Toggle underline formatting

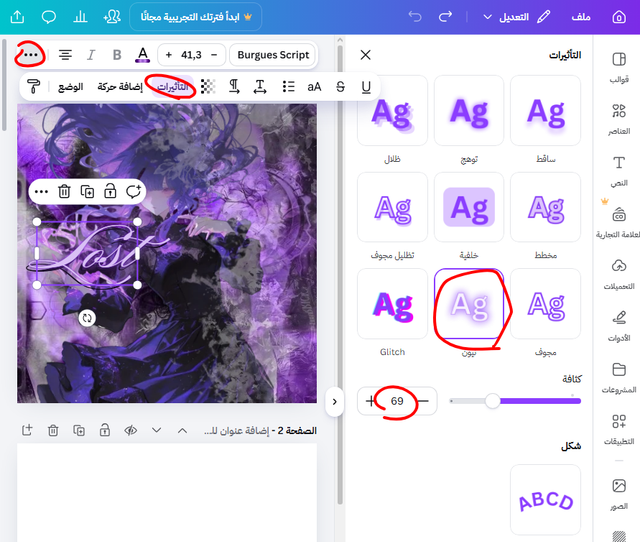point(366,87)
